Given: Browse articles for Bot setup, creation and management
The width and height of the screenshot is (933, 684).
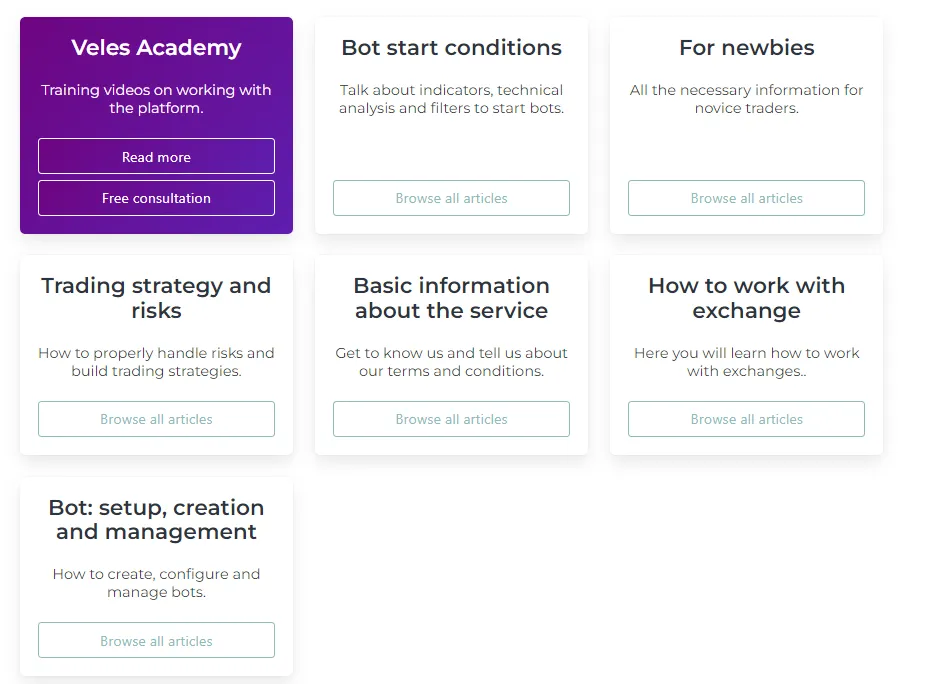Looking at the screenshot, I should [x=156, y=641].
